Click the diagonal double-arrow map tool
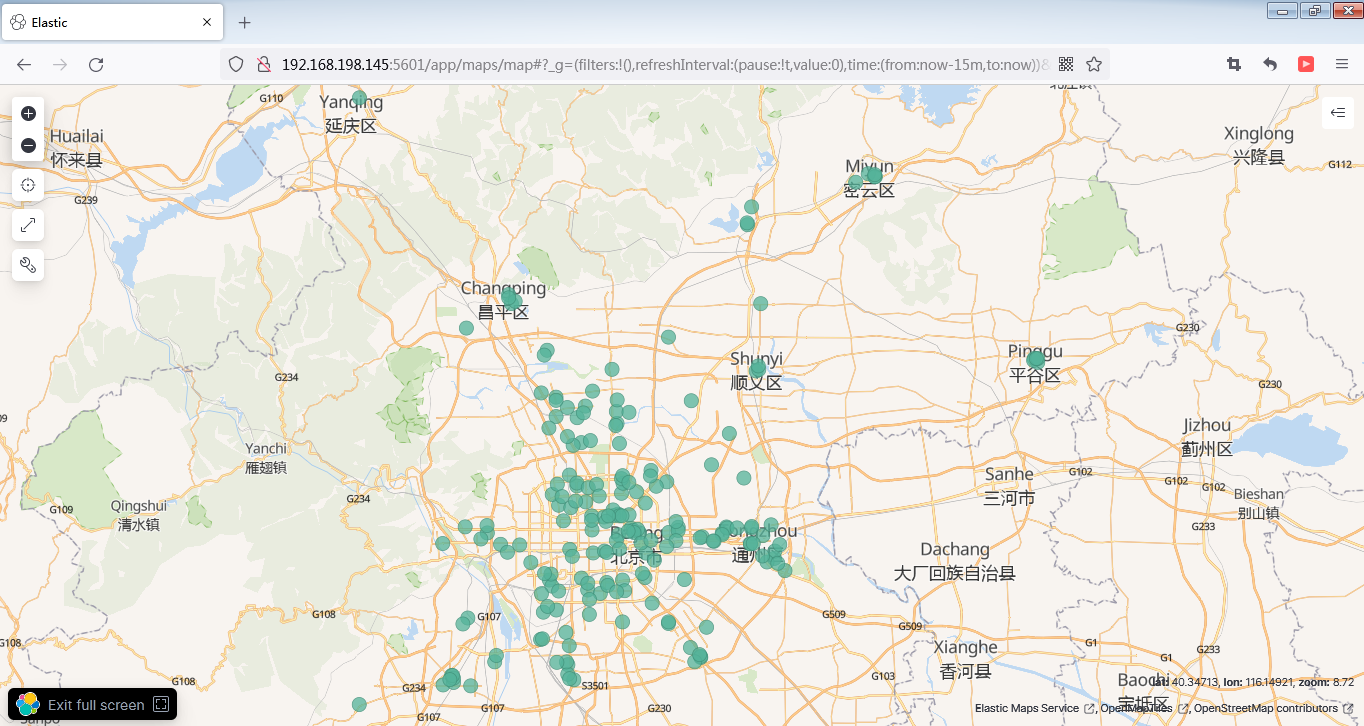Viewport: 1364px width, 726px height. [28, 225]
